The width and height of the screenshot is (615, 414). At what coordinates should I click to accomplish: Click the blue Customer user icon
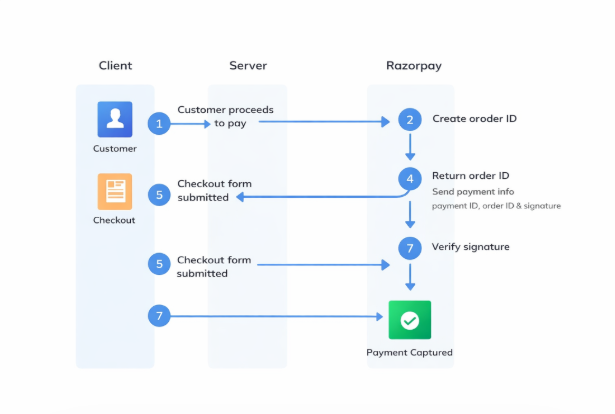click(x=114, y=119)
